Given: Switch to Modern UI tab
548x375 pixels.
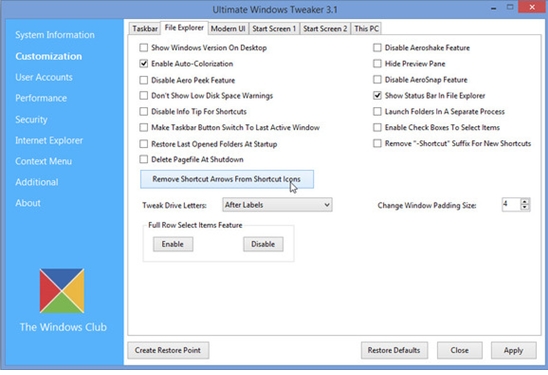Looking at the screenshot, I should coord(228,29).
